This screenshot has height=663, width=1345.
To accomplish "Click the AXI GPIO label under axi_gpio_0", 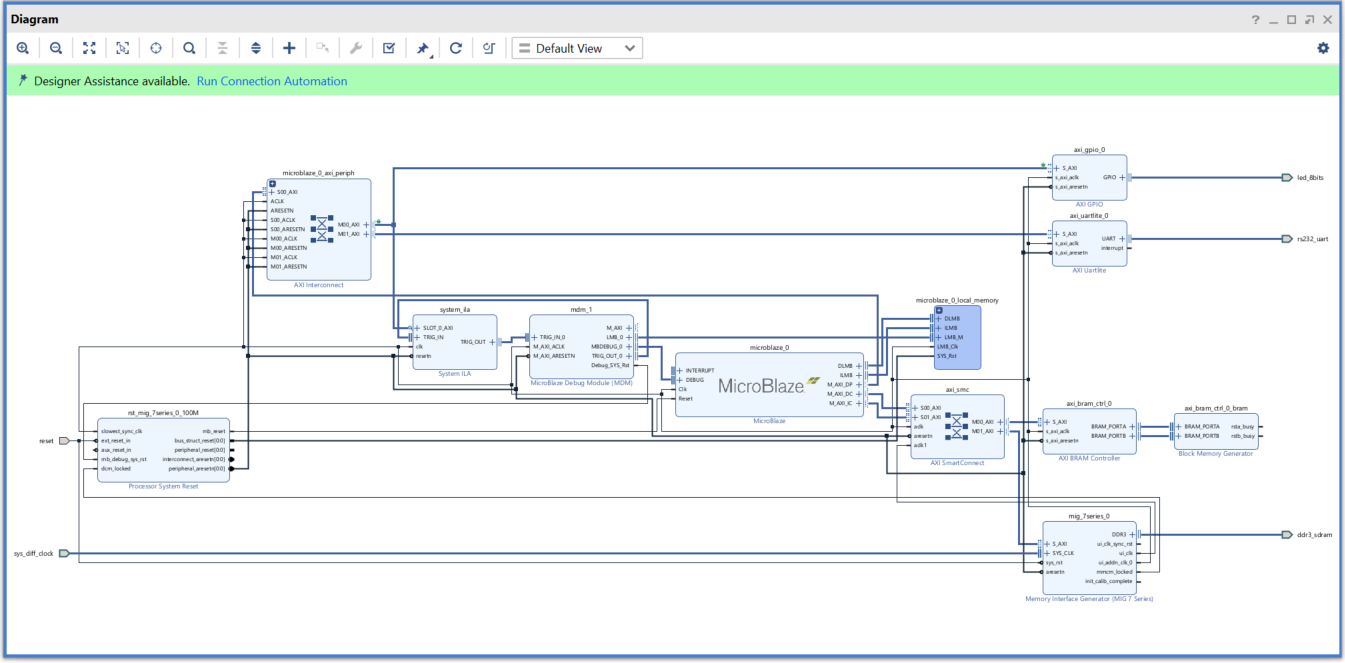I will (x=1088, y=204).
